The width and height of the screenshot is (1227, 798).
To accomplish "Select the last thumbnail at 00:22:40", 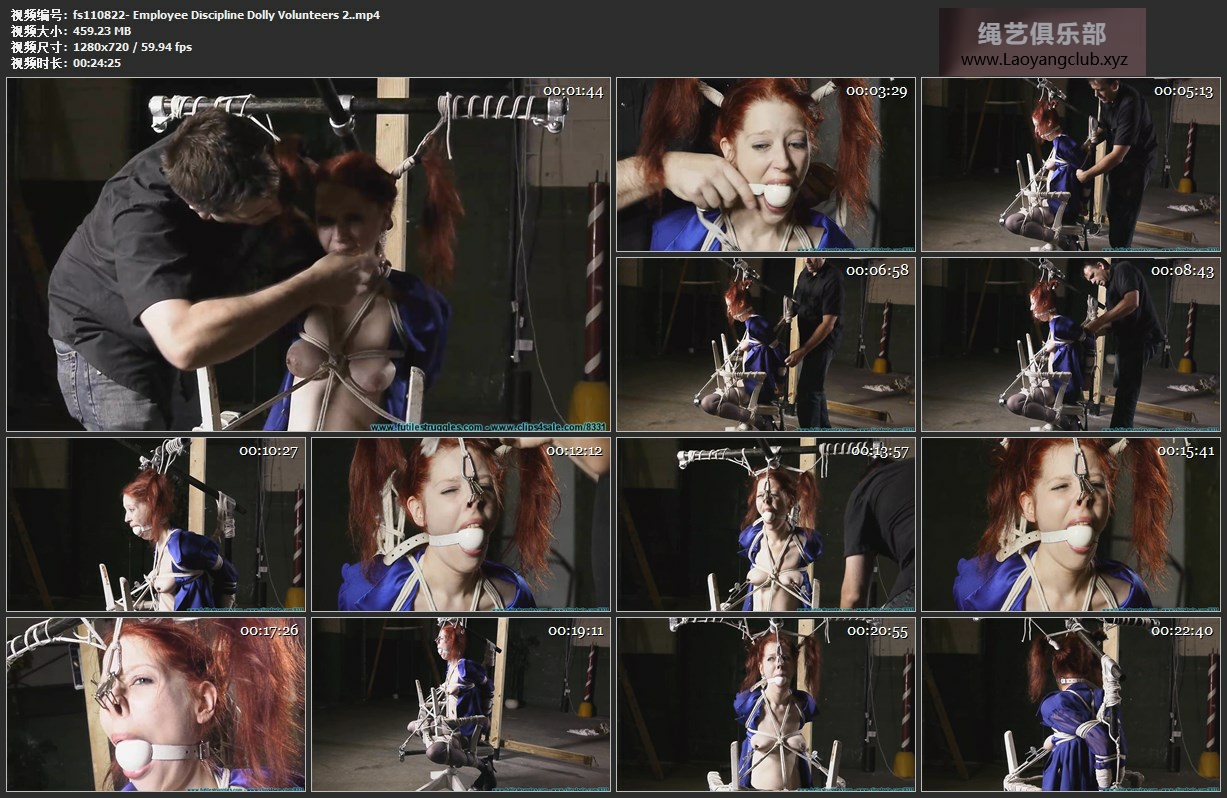I will pos(1070,704).
